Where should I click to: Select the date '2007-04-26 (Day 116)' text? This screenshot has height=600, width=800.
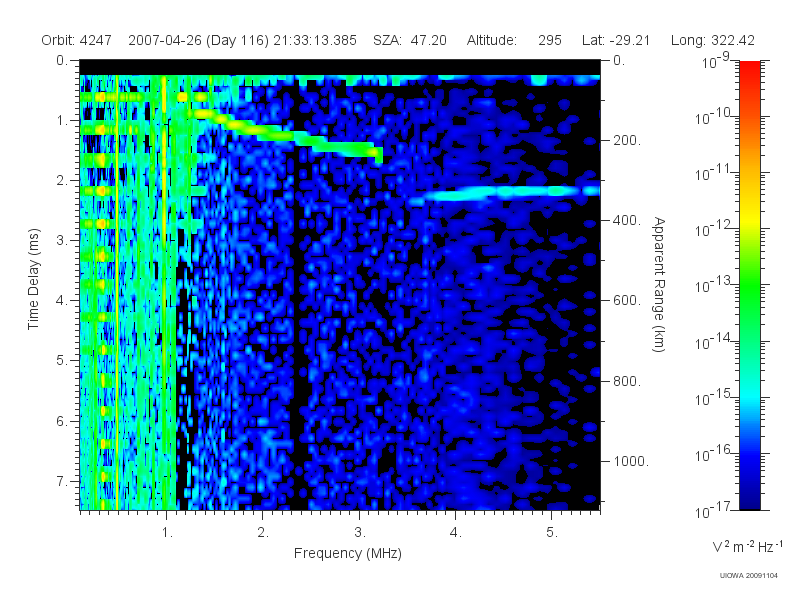tap(198, 40)
